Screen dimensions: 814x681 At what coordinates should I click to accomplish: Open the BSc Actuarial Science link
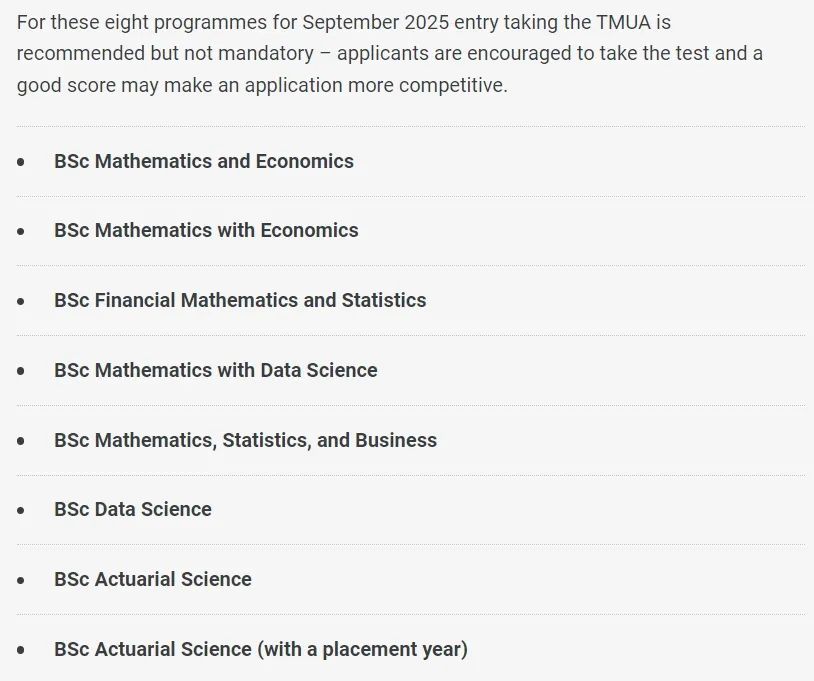coord(153,580)
